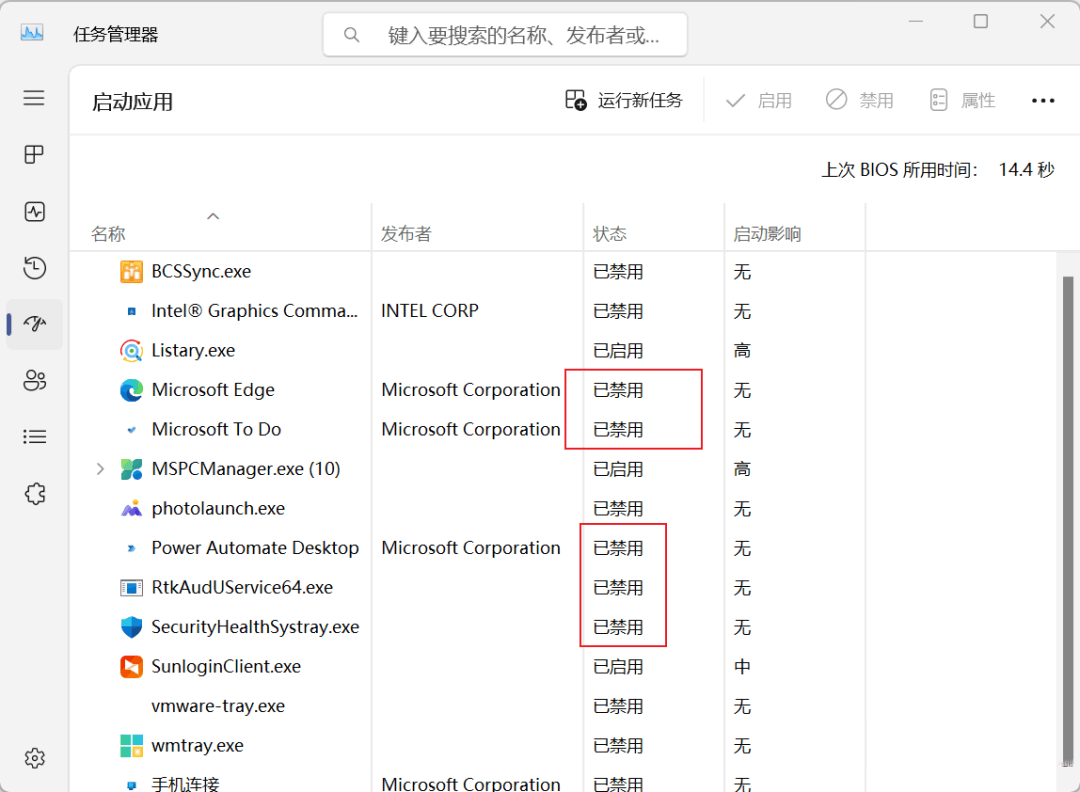The image size is (1080, 792).
Task: Open the Users page icon
Action: [x=34, y=380]
